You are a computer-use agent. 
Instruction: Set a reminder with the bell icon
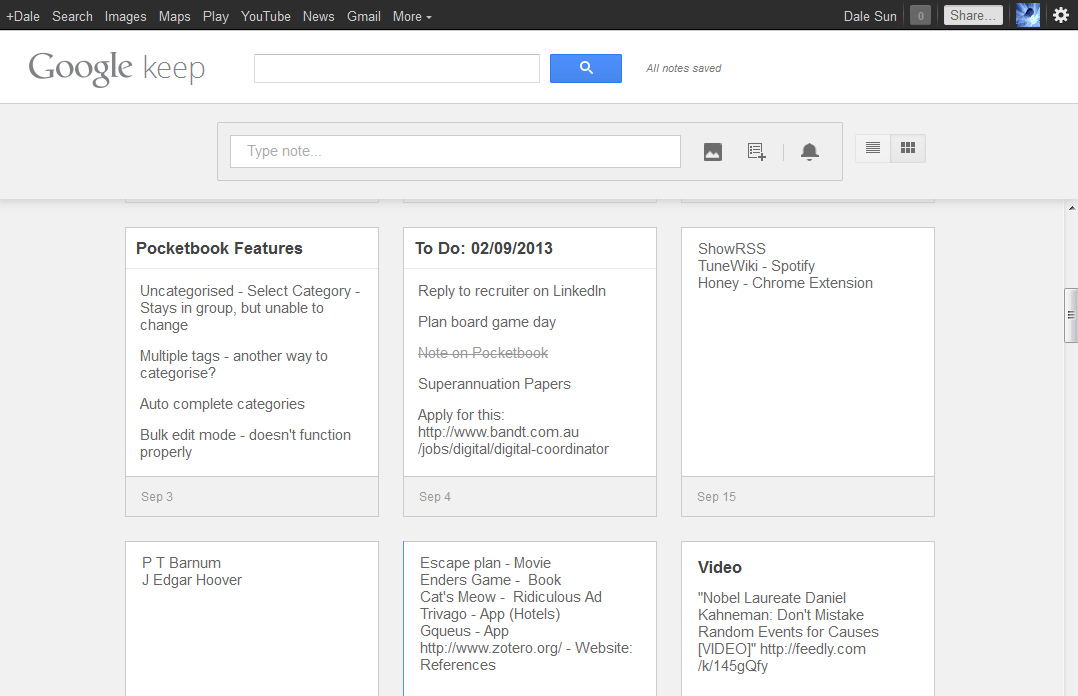tap(810, 152)
